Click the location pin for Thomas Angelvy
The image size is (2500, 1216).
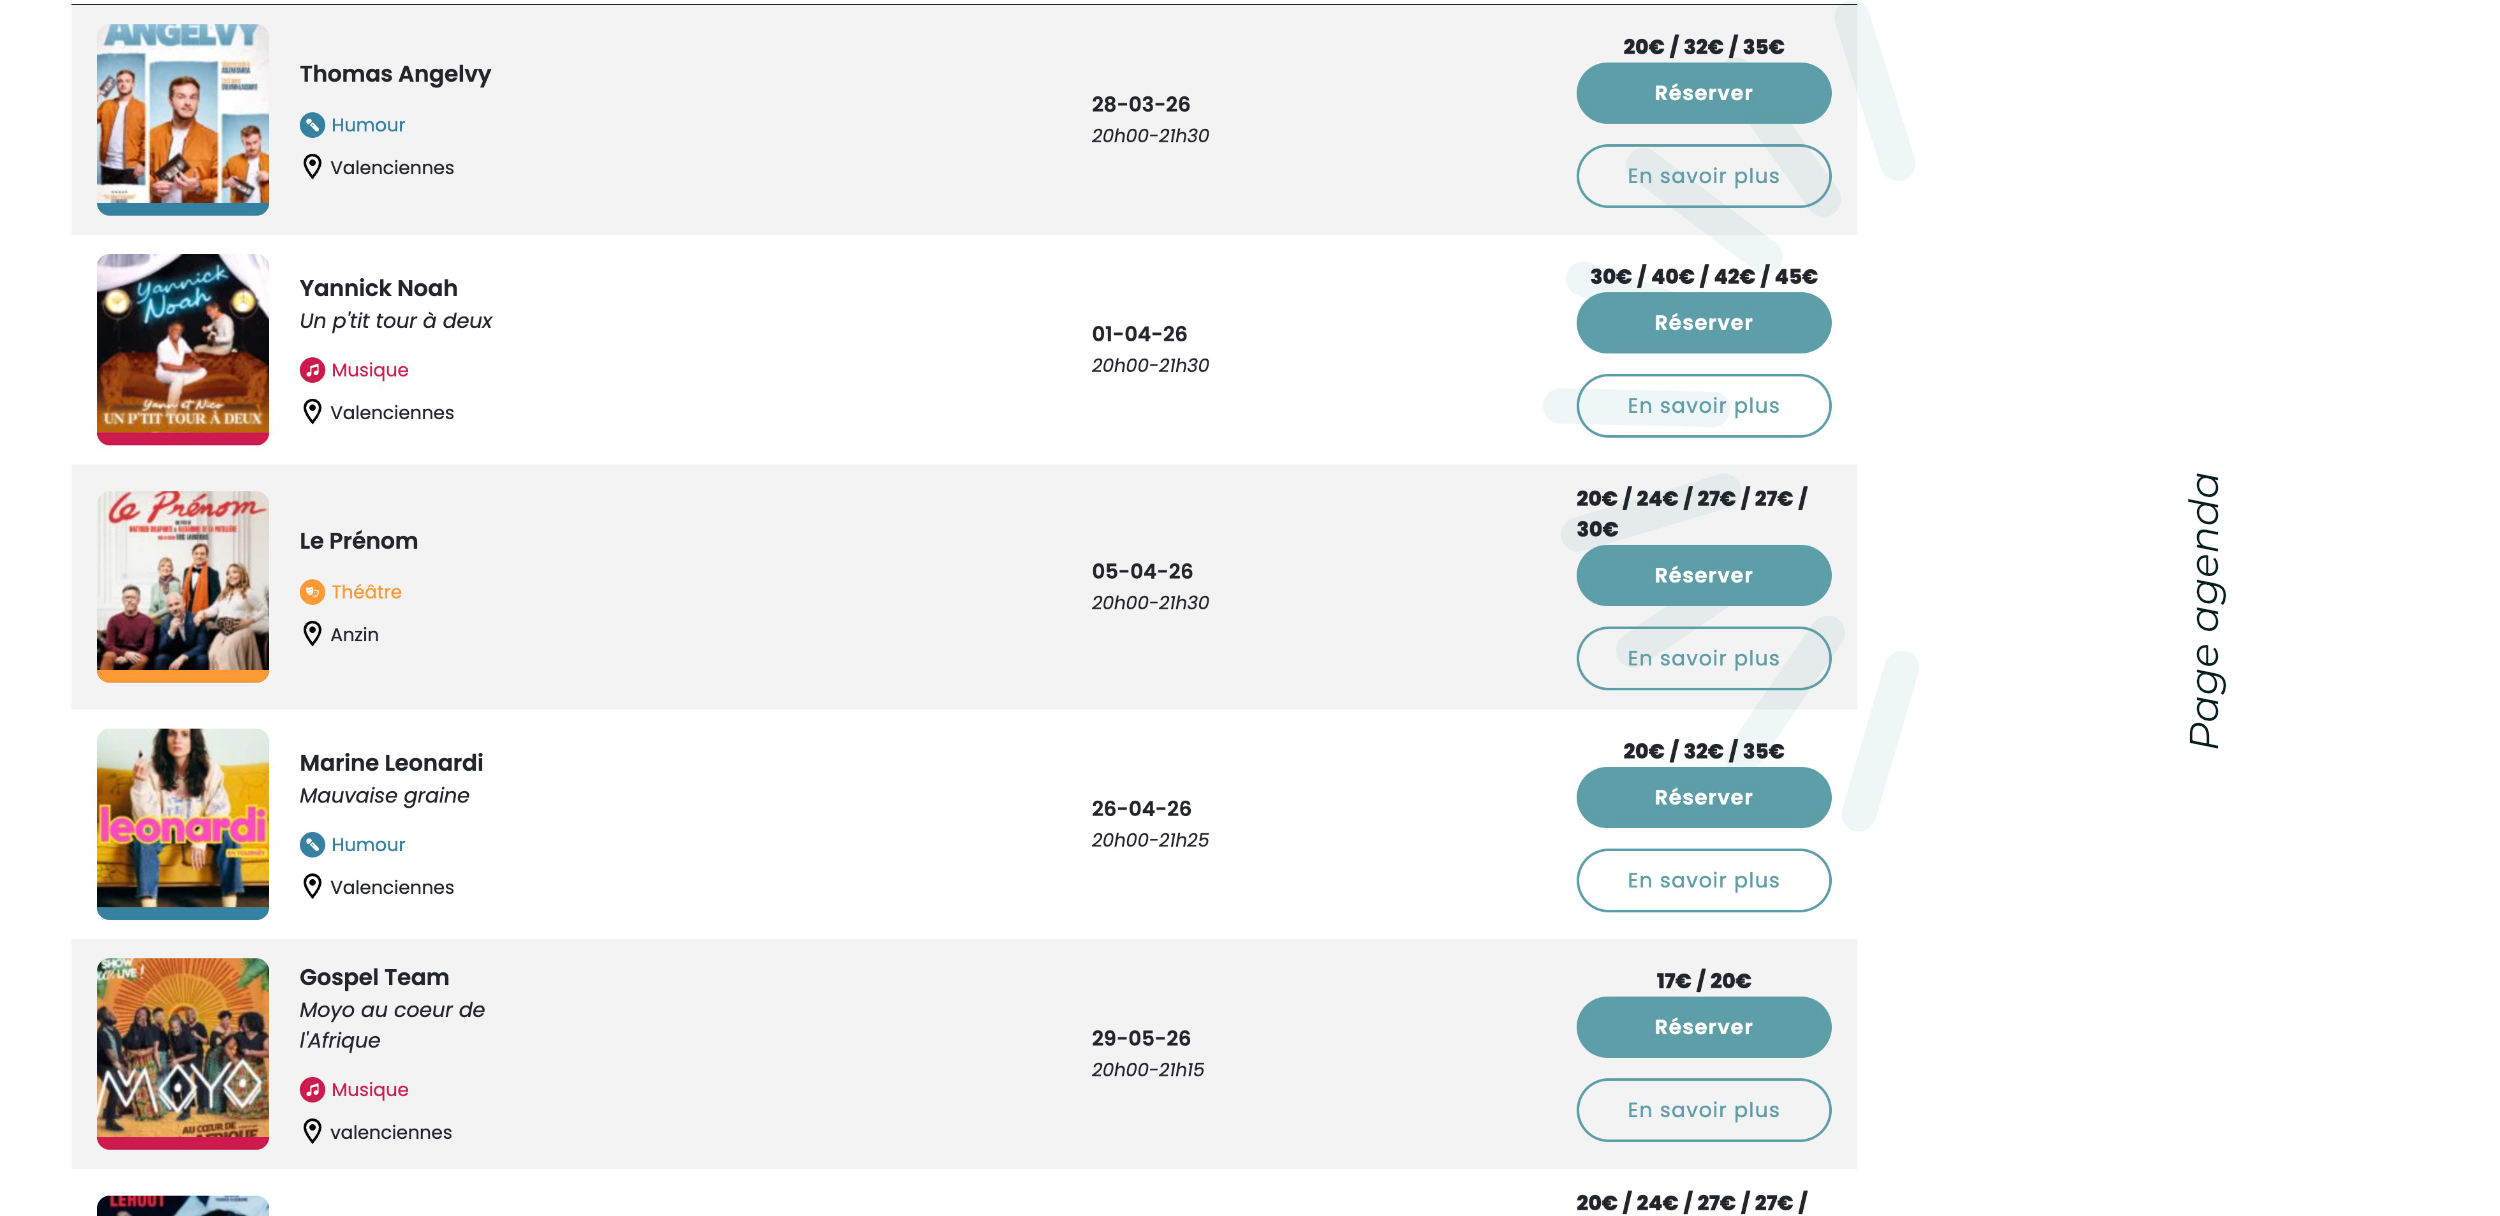click(x=312, y=167)
